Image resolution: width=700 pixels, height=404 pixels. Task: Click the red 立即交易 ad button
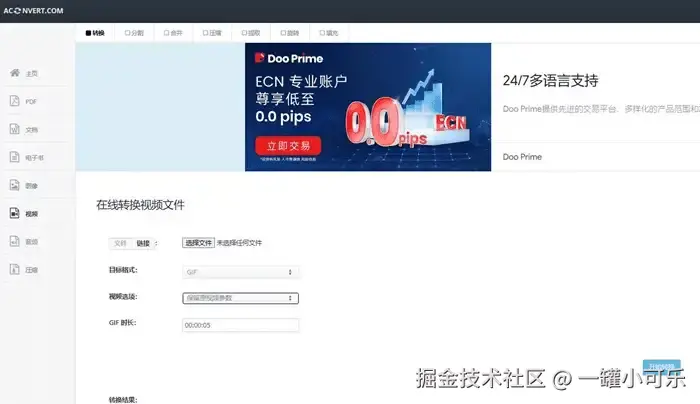click(x=288, y=146)
